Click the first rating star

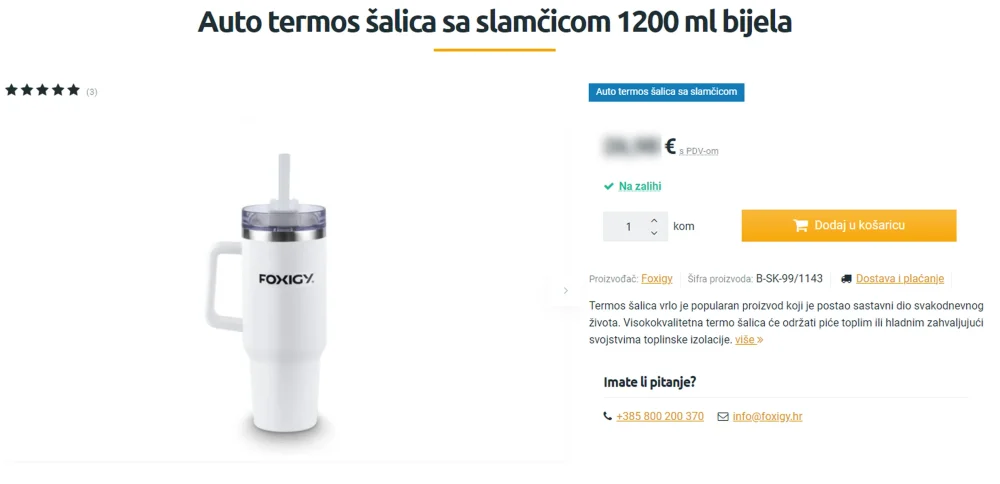[11, 90]
